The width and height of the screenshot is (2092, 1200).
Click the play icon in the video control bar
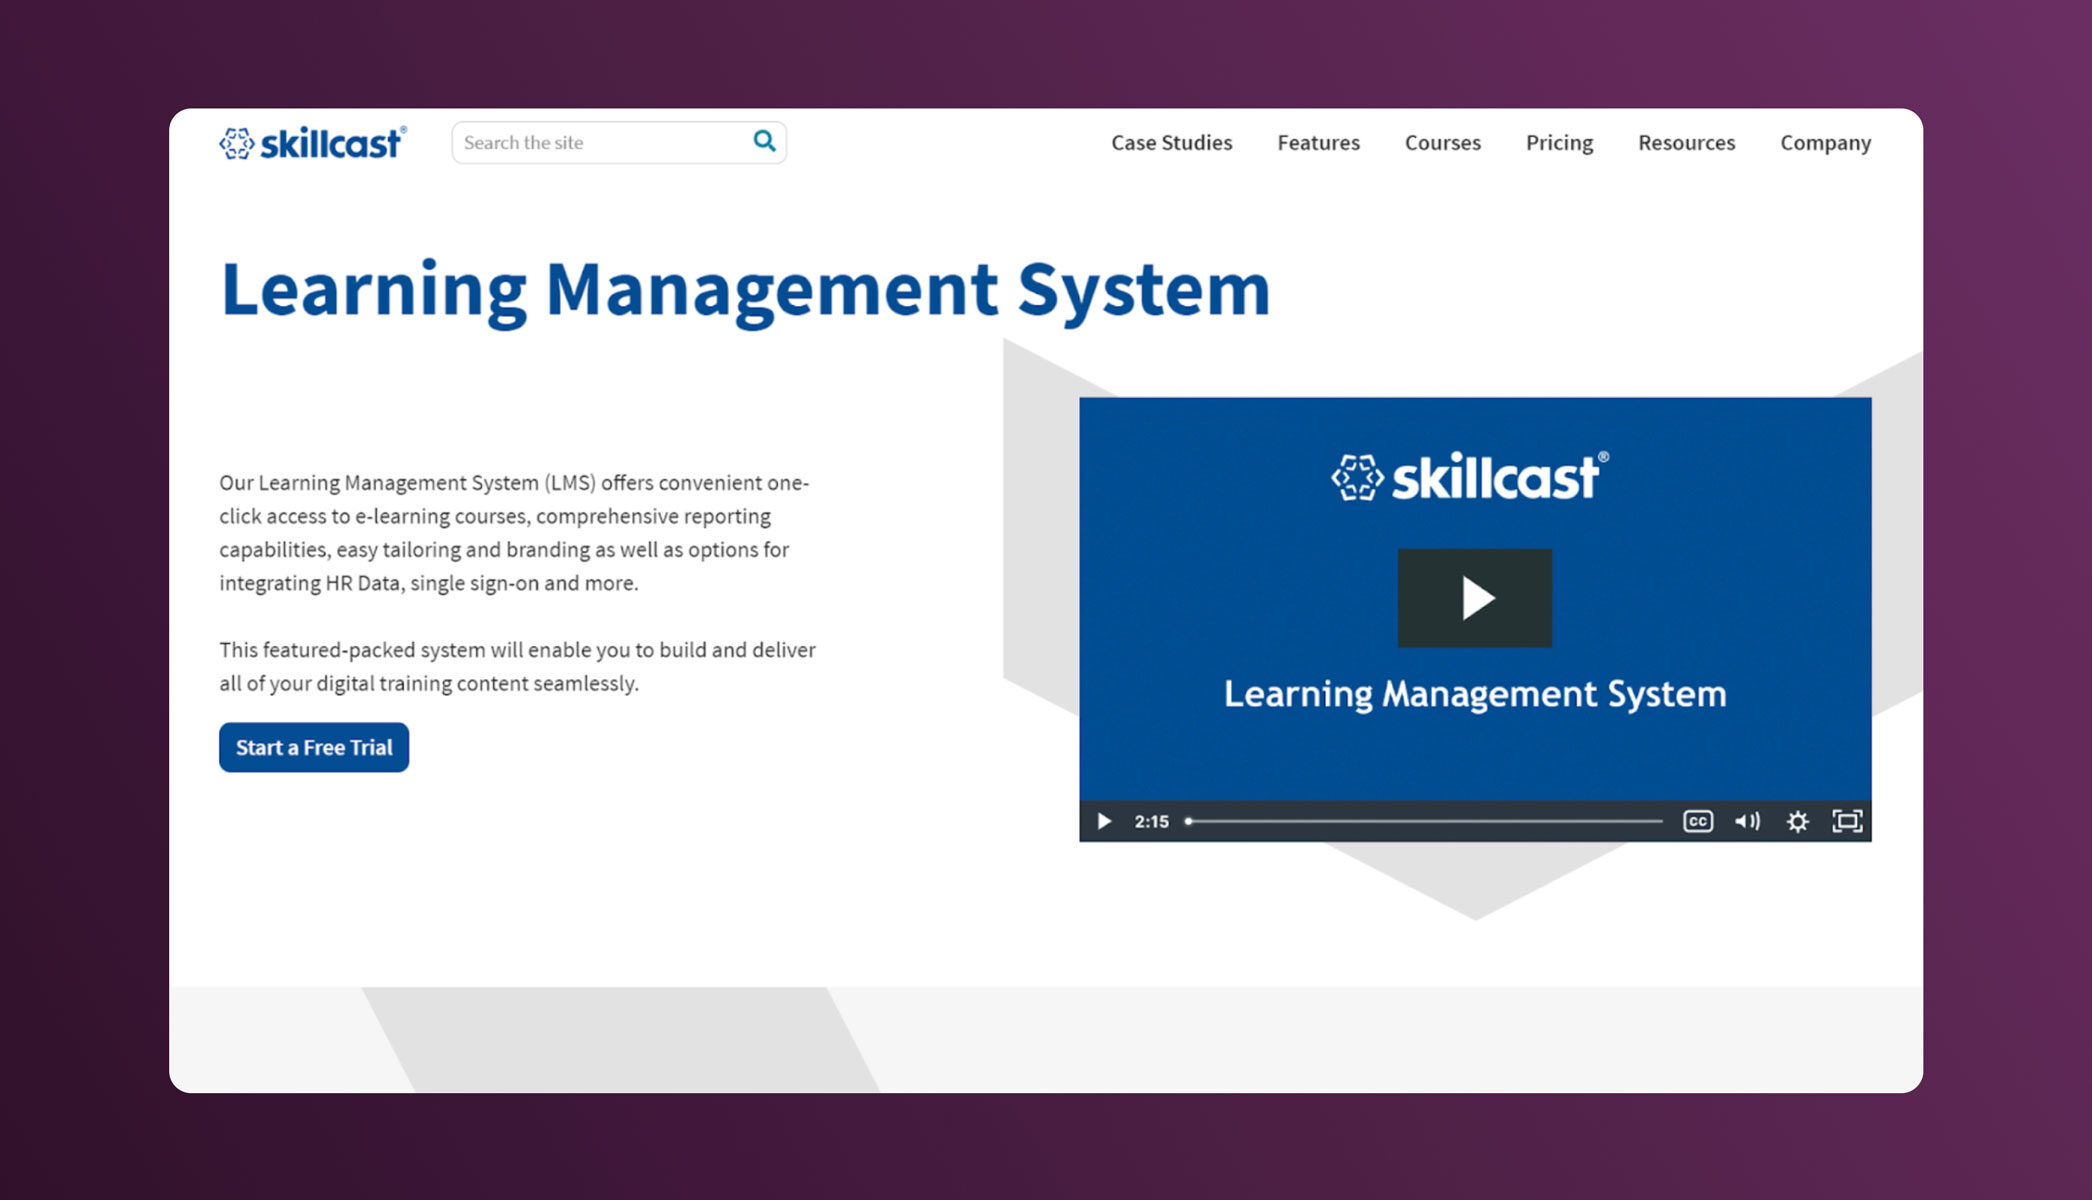click(1104, 821)
